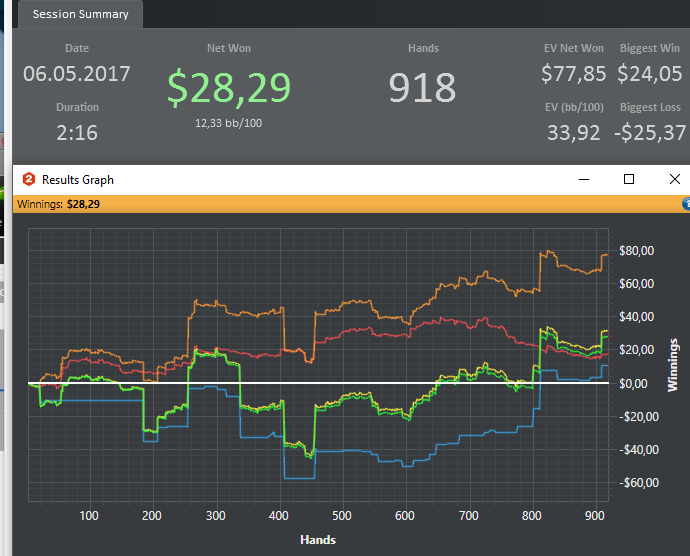Click the EV (bb/100) heading label
The image size is (690, 556).
[574, 107]
